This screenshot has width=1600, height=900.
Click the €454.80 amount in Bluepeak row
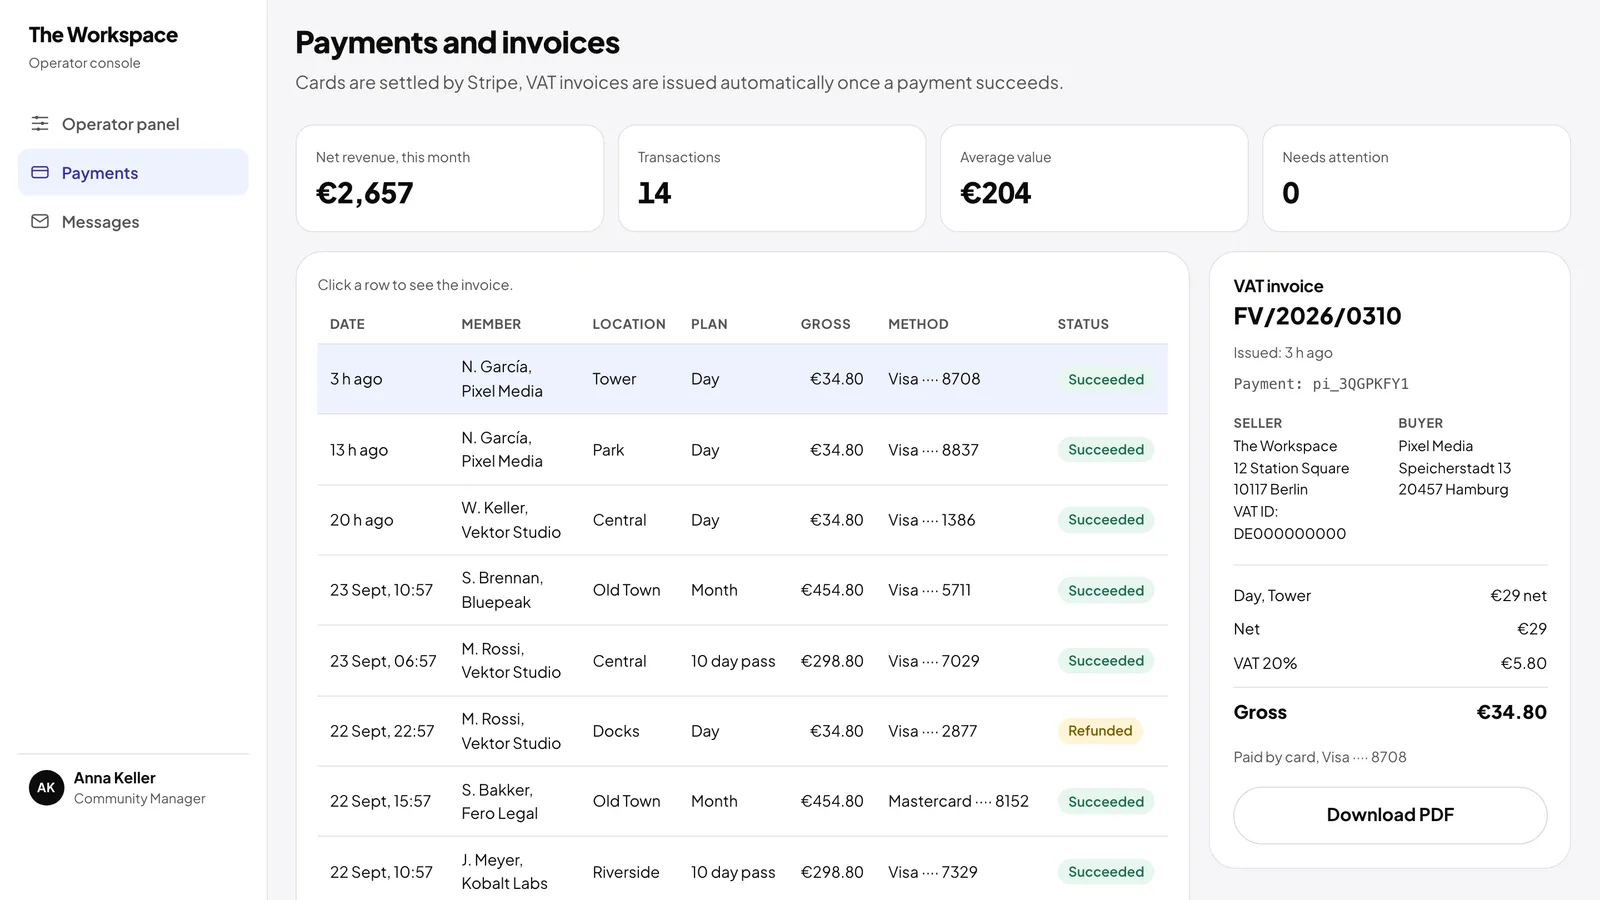[x=832, y=590]
